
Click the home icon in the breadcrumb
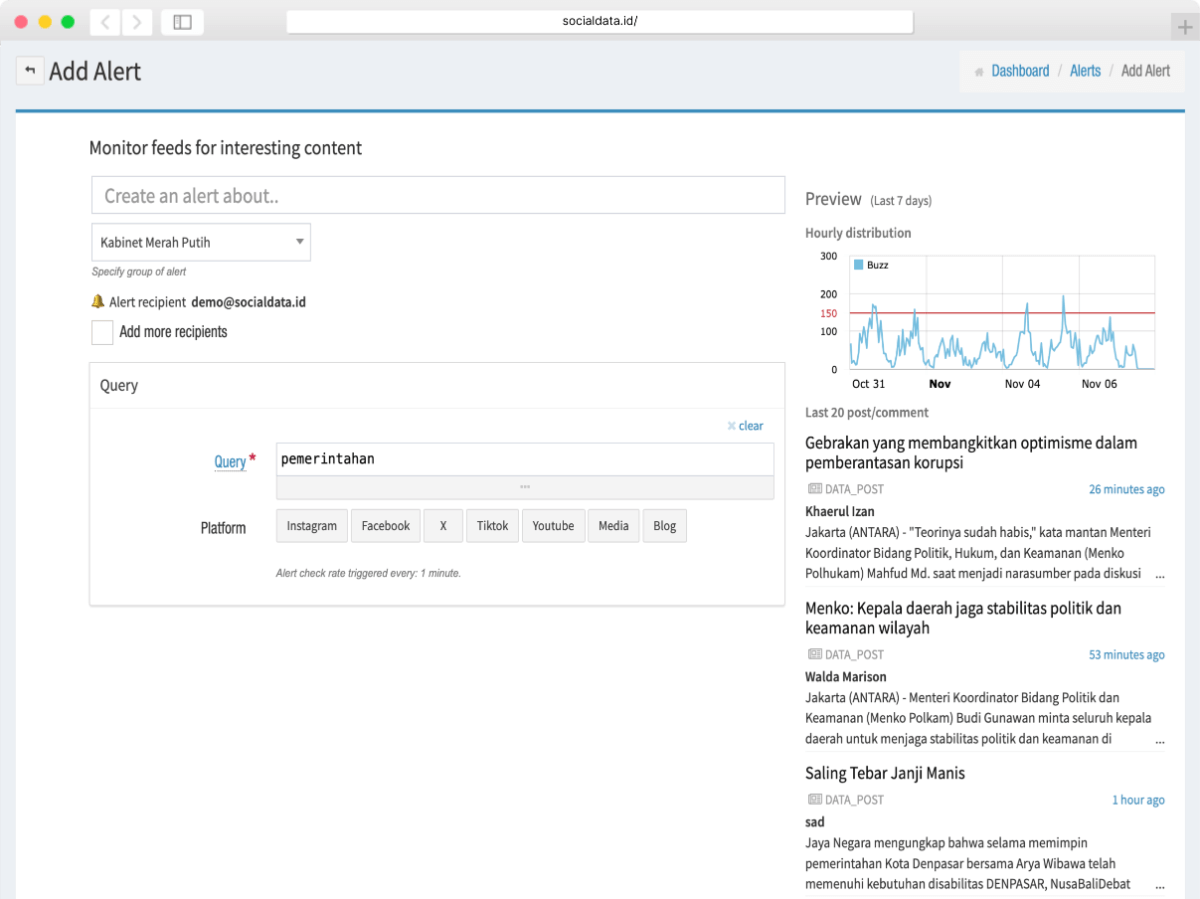[978, 72]
